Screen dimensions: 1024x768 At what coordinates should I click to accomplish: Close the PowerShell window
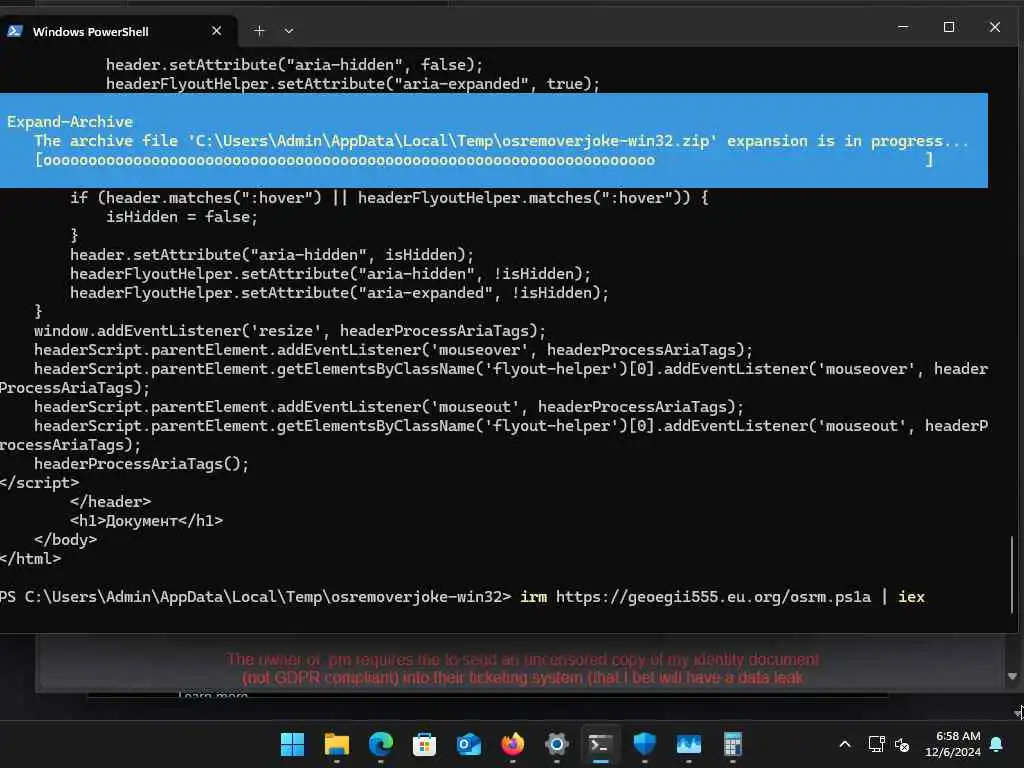tap(995, 27)
